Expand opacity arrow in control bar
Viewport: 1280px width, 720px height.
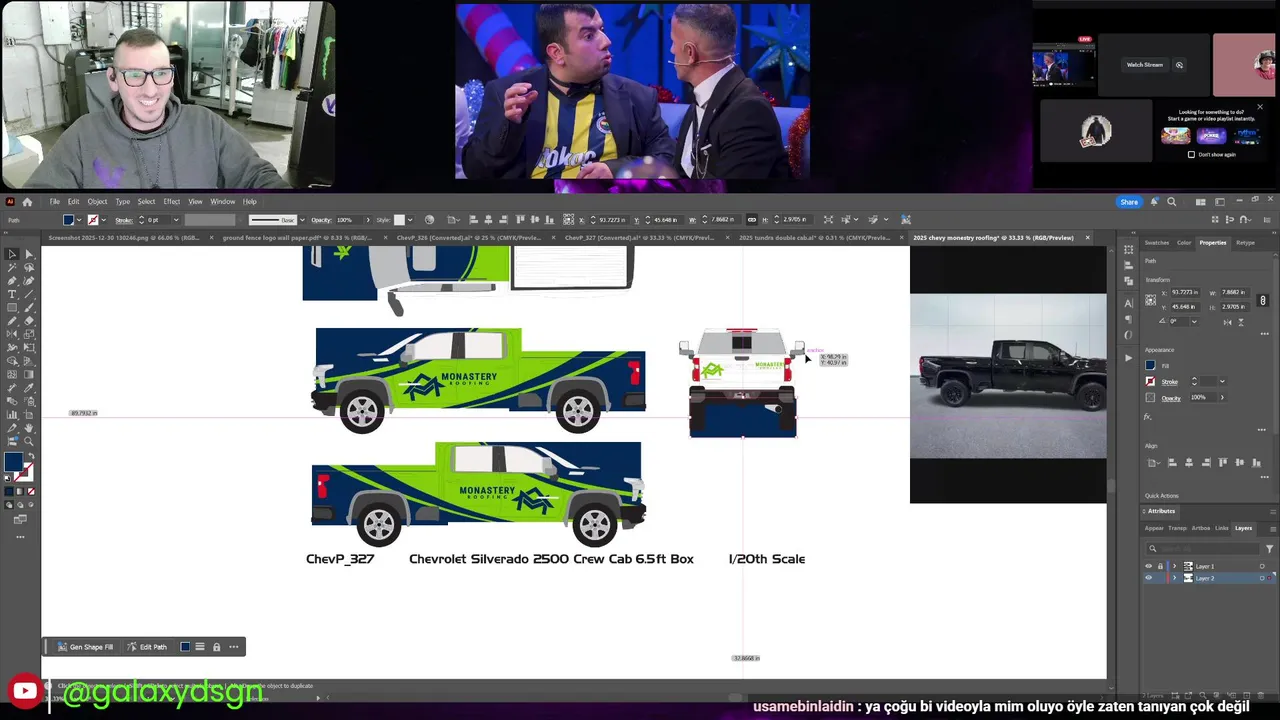coord(368,219)
